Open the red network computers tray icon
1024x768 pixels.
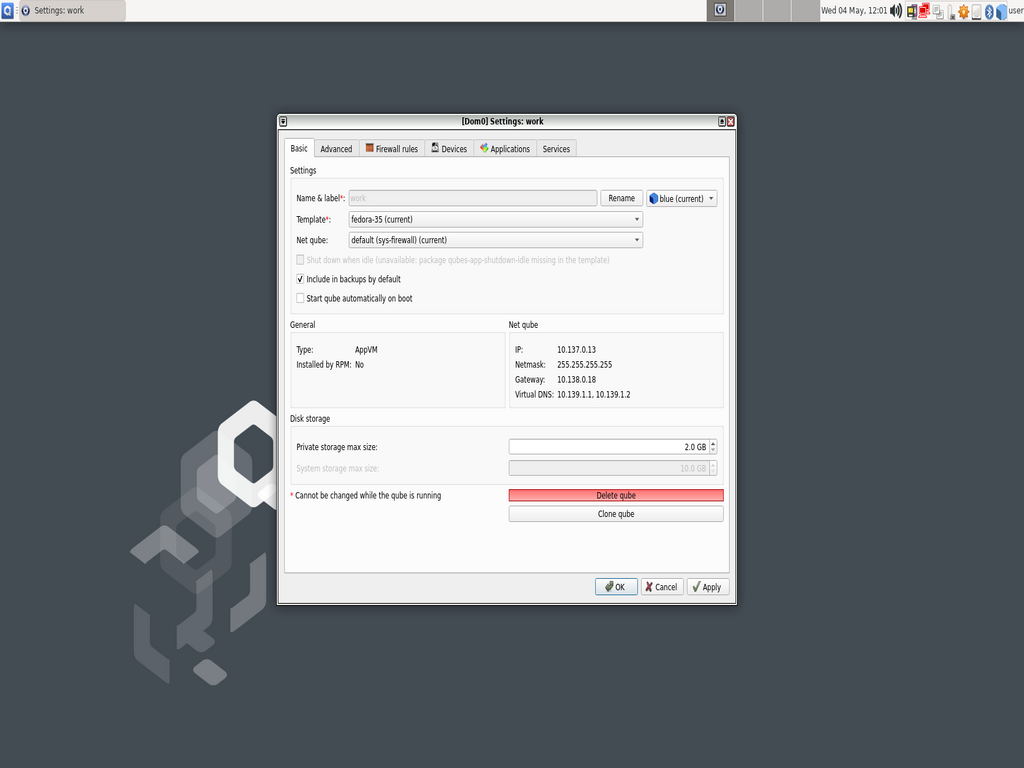click(924, 11)
